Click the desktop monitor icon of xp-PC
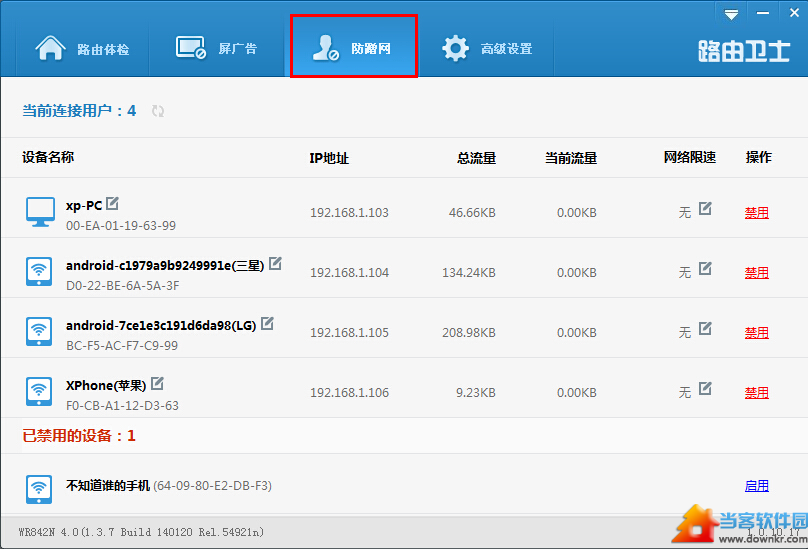Viewport: 808px width, 549px height. [40, 212]
